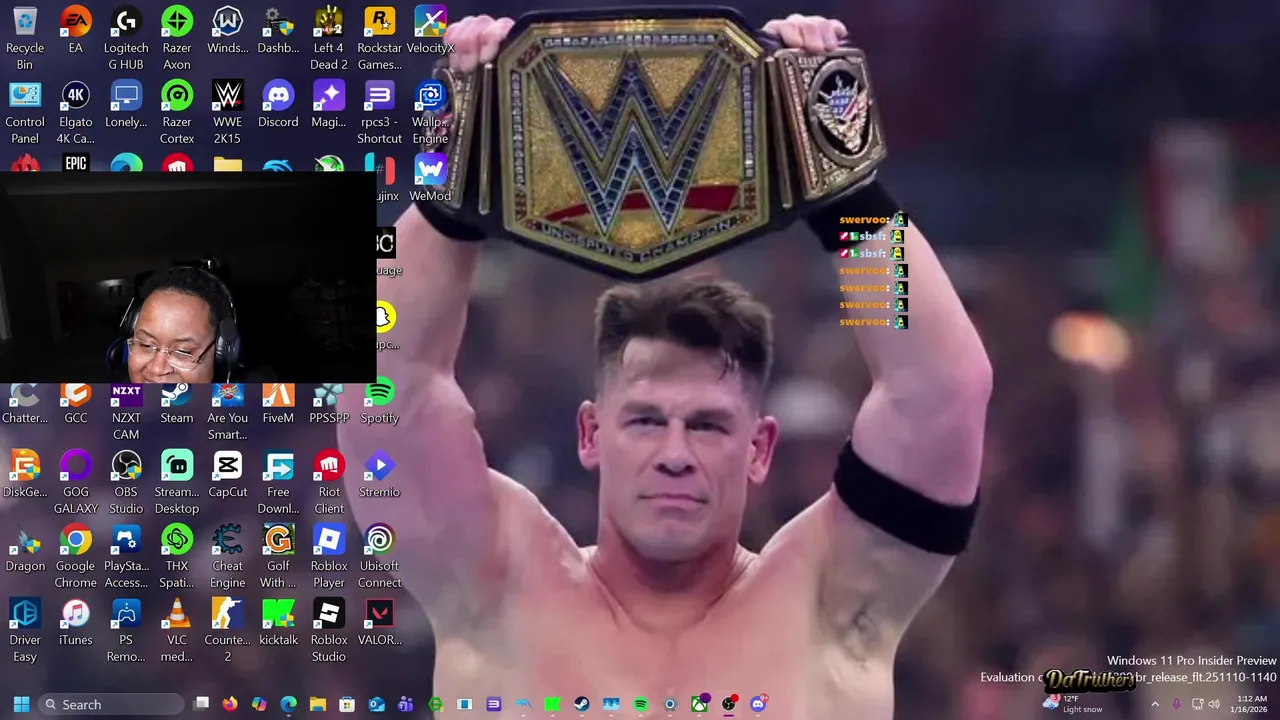Open VelocityX desktop shortcut
Image resolution: width=1280 pixels, height=720 pixels.
tap(430, 30)
